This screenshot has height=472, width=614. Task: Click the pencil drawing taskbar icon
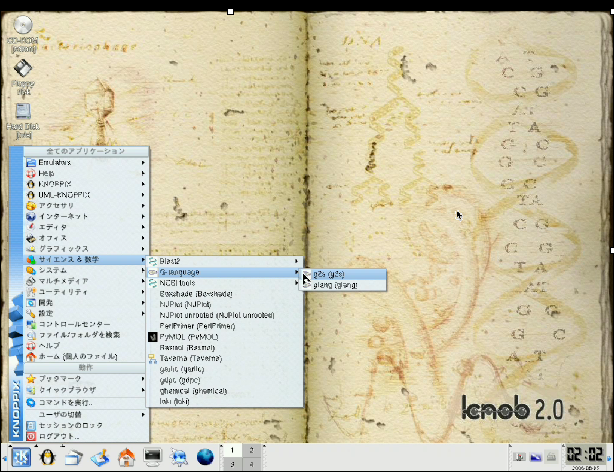click(x=100, y=457)
